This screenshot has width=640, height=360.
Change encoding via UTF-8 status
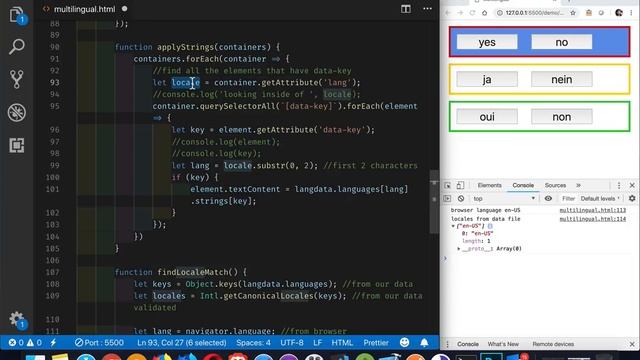click(292, 343)
